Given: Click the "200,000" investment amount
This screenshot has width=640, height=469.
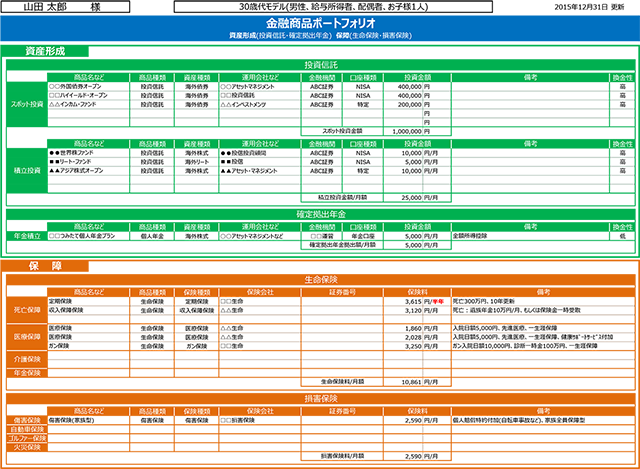Looking at the screenshot, I should [x=409, y=104].
